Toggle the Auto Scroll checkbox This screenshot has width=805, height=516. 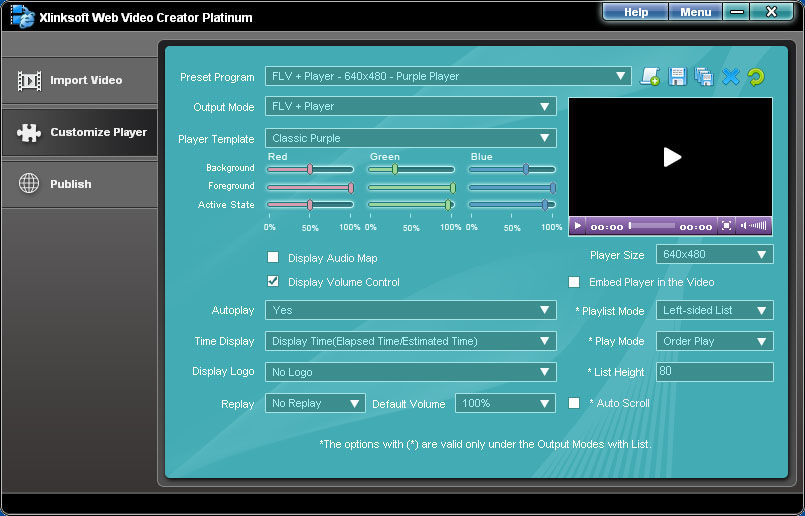[574, 403]
